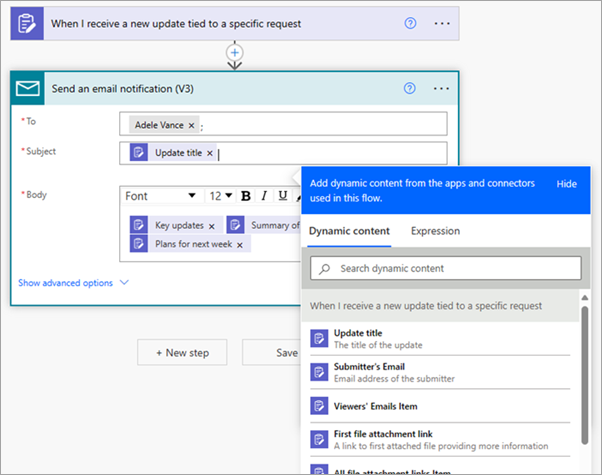This screenshot has height=475, width=602.
Task: Click the Update title token icon in Subject
Action: click(x=139, y=152)
